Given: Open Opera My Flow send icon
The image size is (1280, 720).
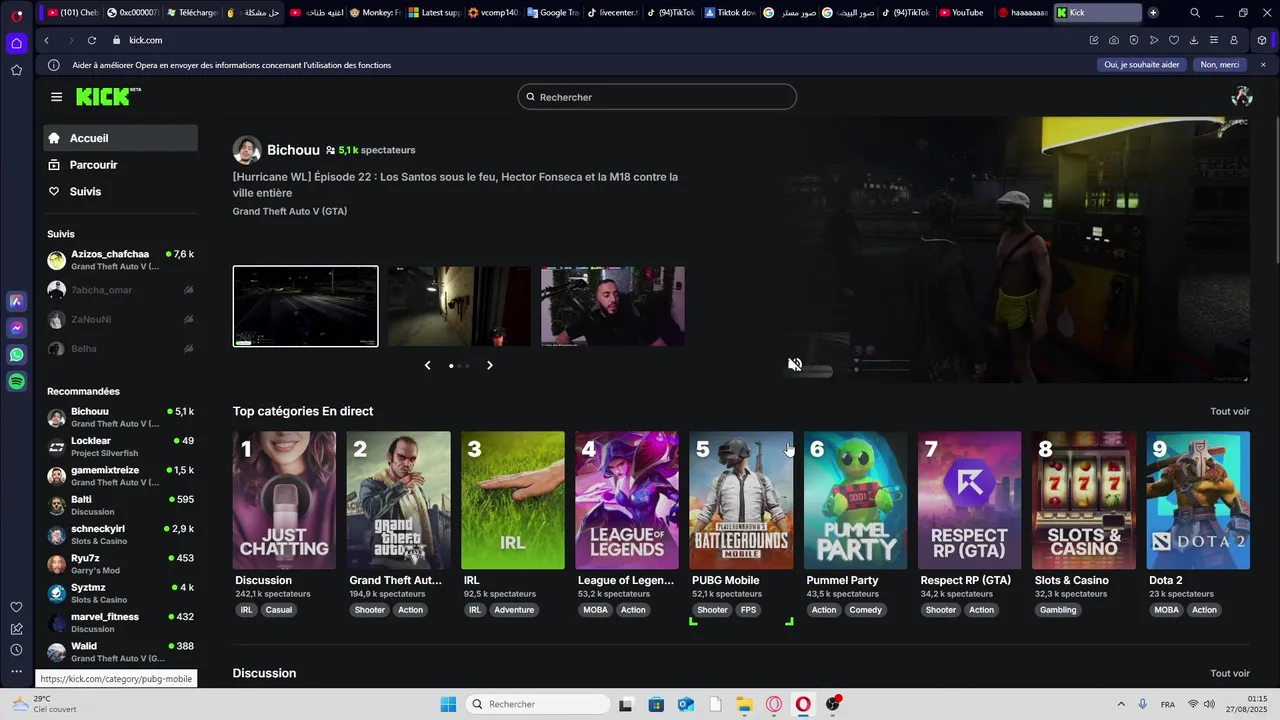Looking at the screenshot, I should [x=1154, y=40].
